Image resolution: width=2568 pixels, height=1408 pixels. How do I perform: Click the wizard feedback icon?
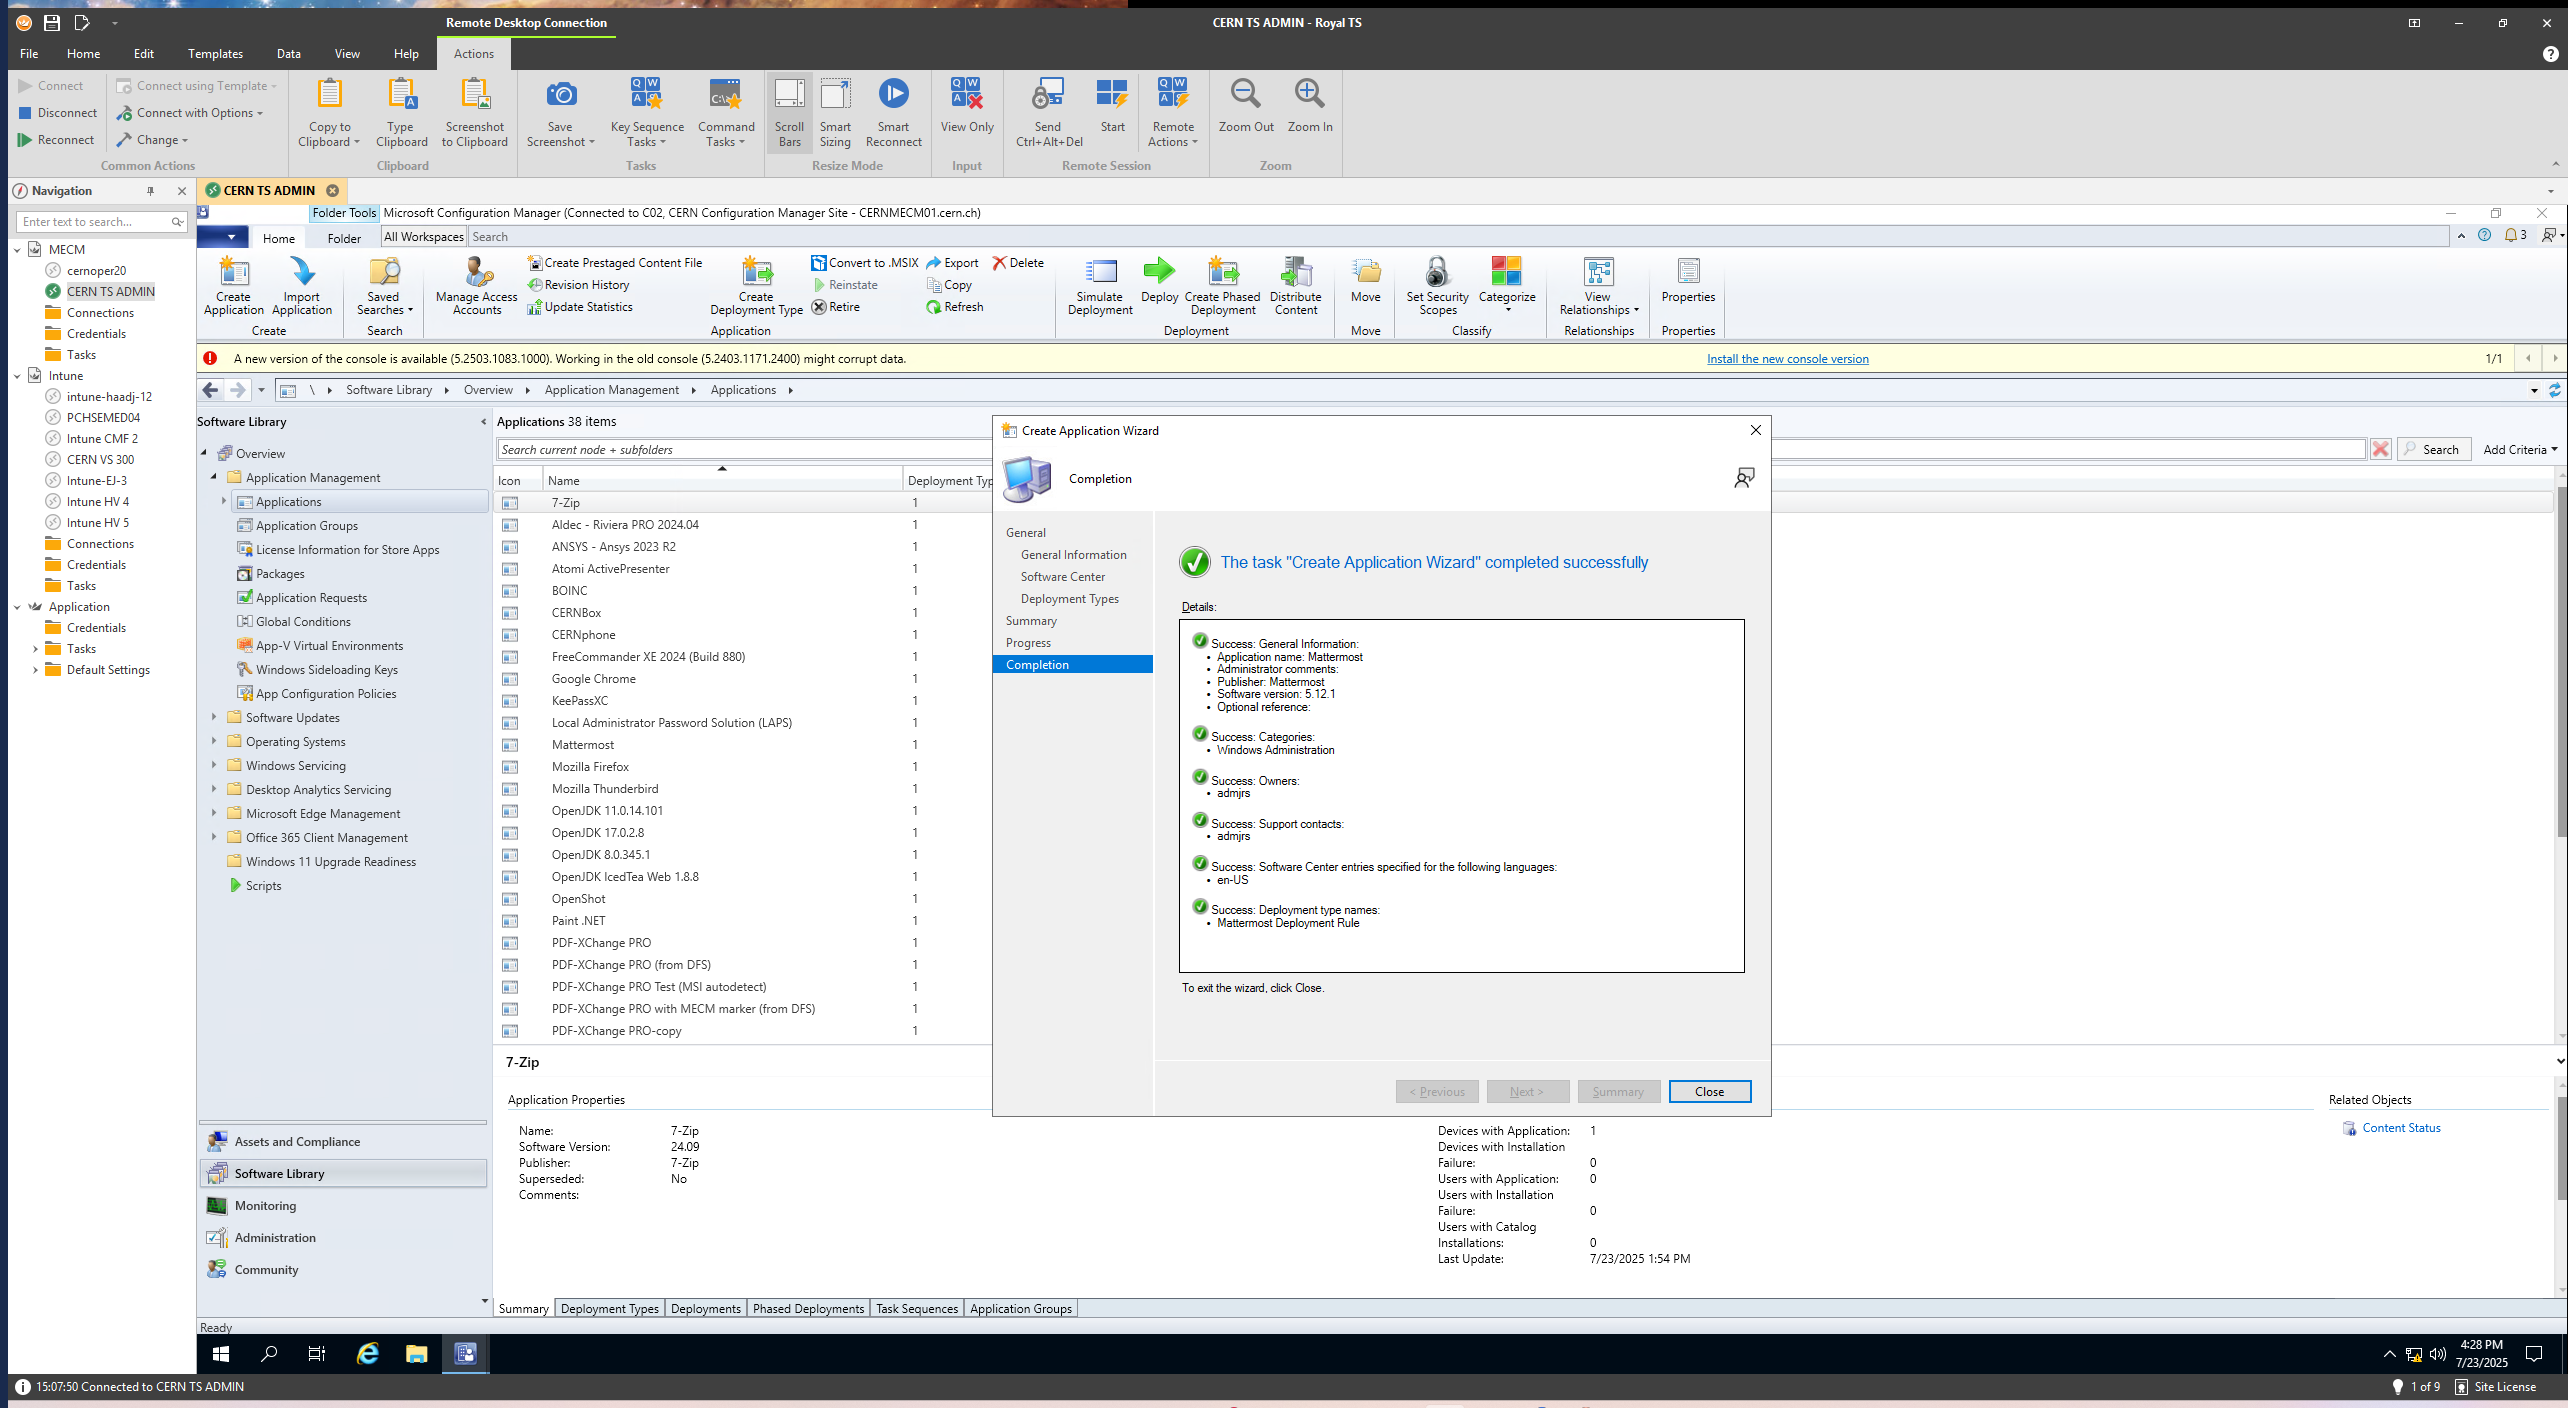point(1744,479)
